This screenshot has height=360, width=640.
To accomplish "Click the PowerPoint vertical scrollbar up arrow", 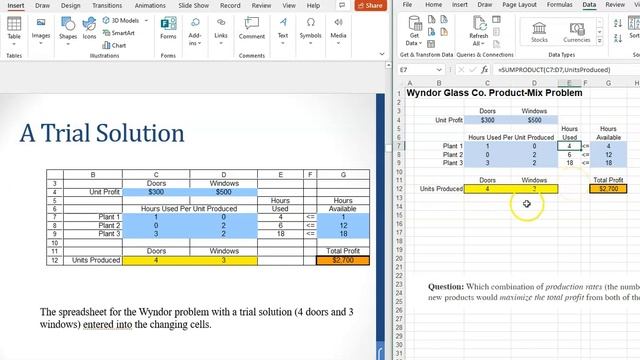I will tap(388, 65).
